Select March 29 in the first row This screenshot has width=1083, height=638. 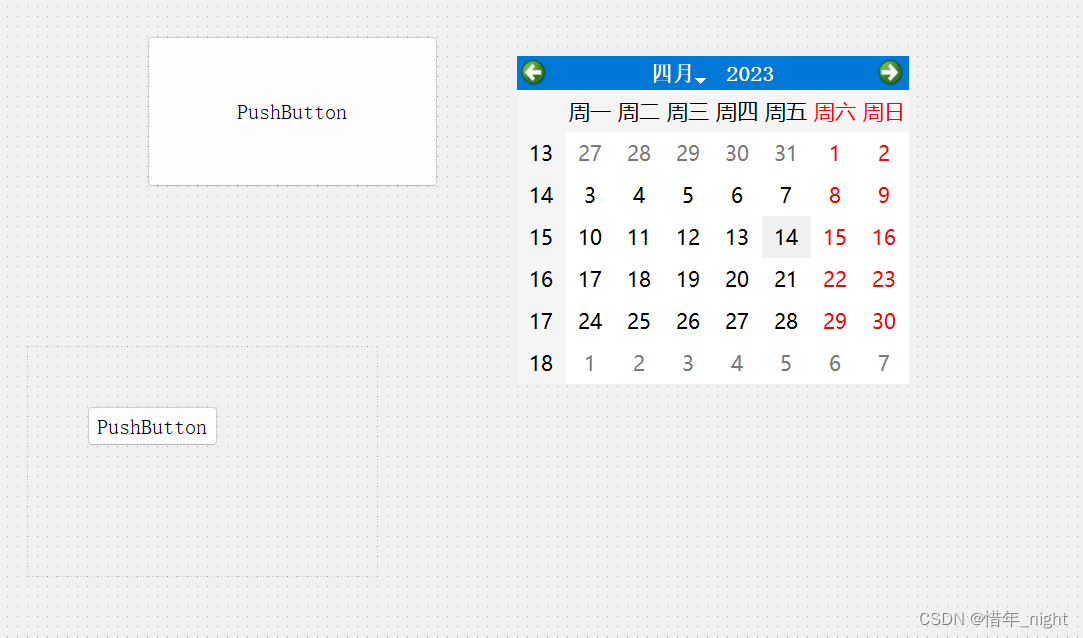pos(688,153)
